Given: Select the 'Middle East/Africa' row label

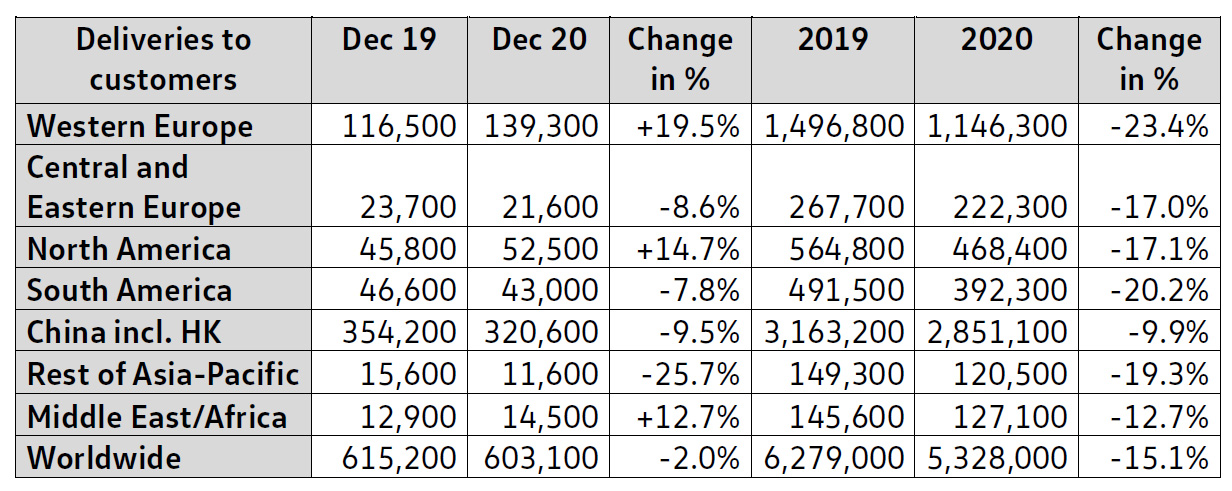Looking at the screenshot, I should coord(157,415).
